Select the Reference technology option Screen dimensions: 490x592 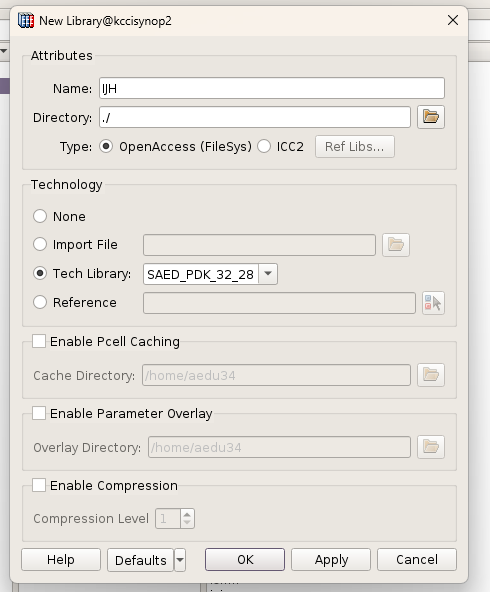point(40,302)
